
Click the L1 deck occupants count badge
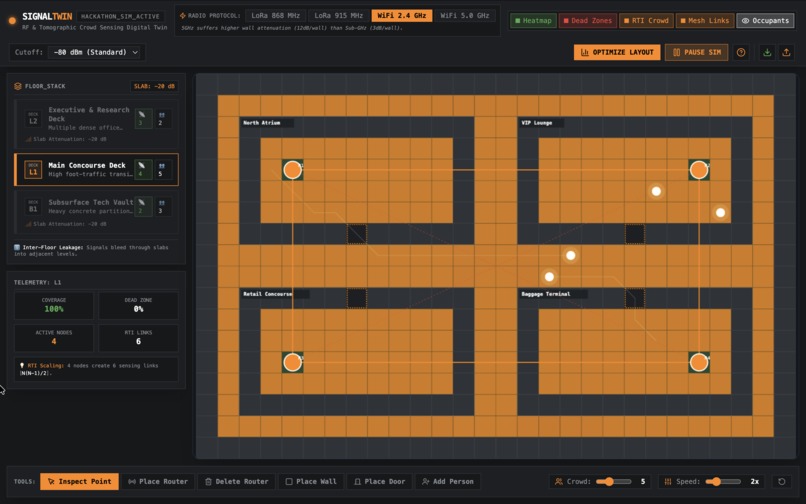(162, 169)
